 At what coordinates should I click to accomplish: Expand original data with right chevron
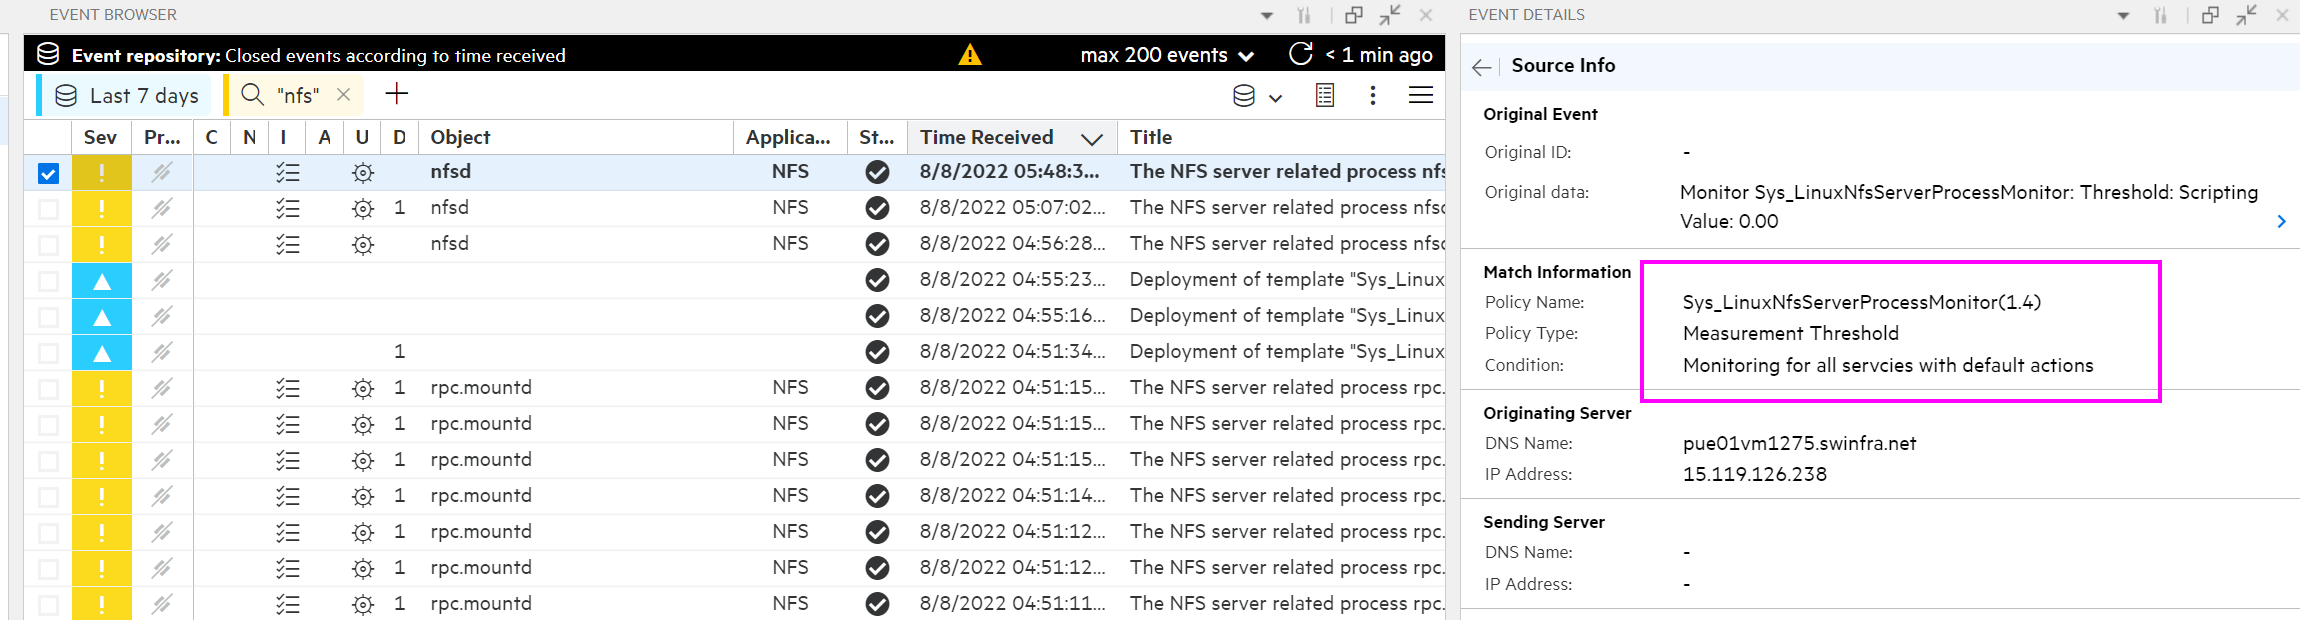(x=2281, y=221)
